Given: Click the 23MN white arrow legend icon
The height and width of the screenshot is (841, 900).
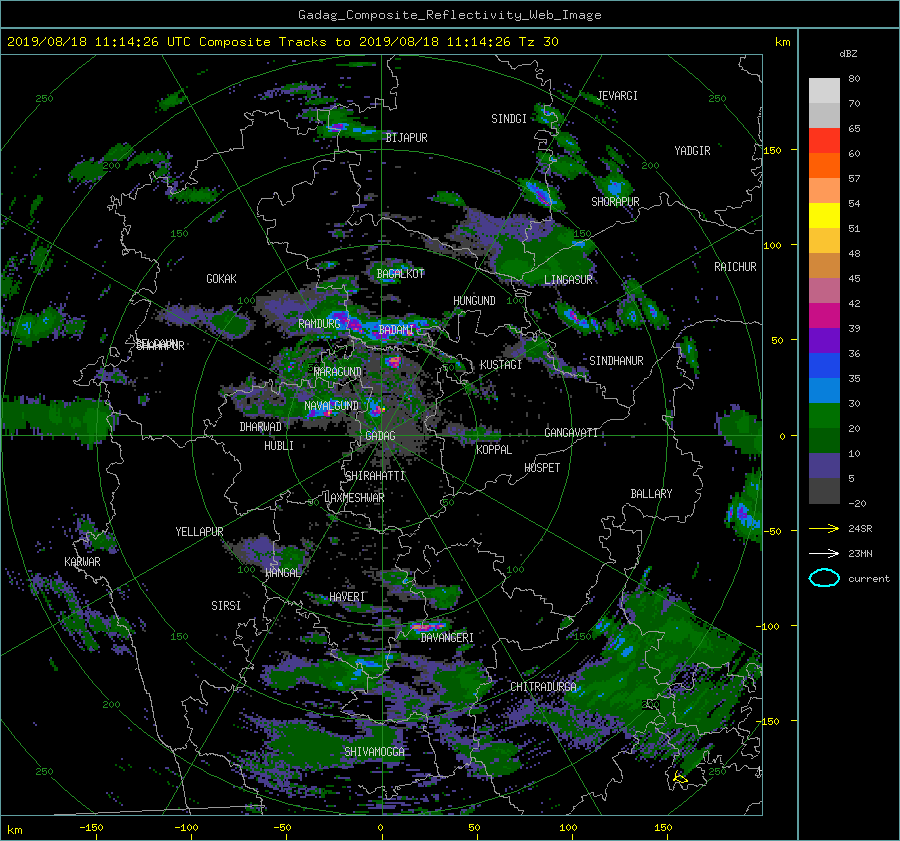Looking at the screenshot, I should point(824,553).
